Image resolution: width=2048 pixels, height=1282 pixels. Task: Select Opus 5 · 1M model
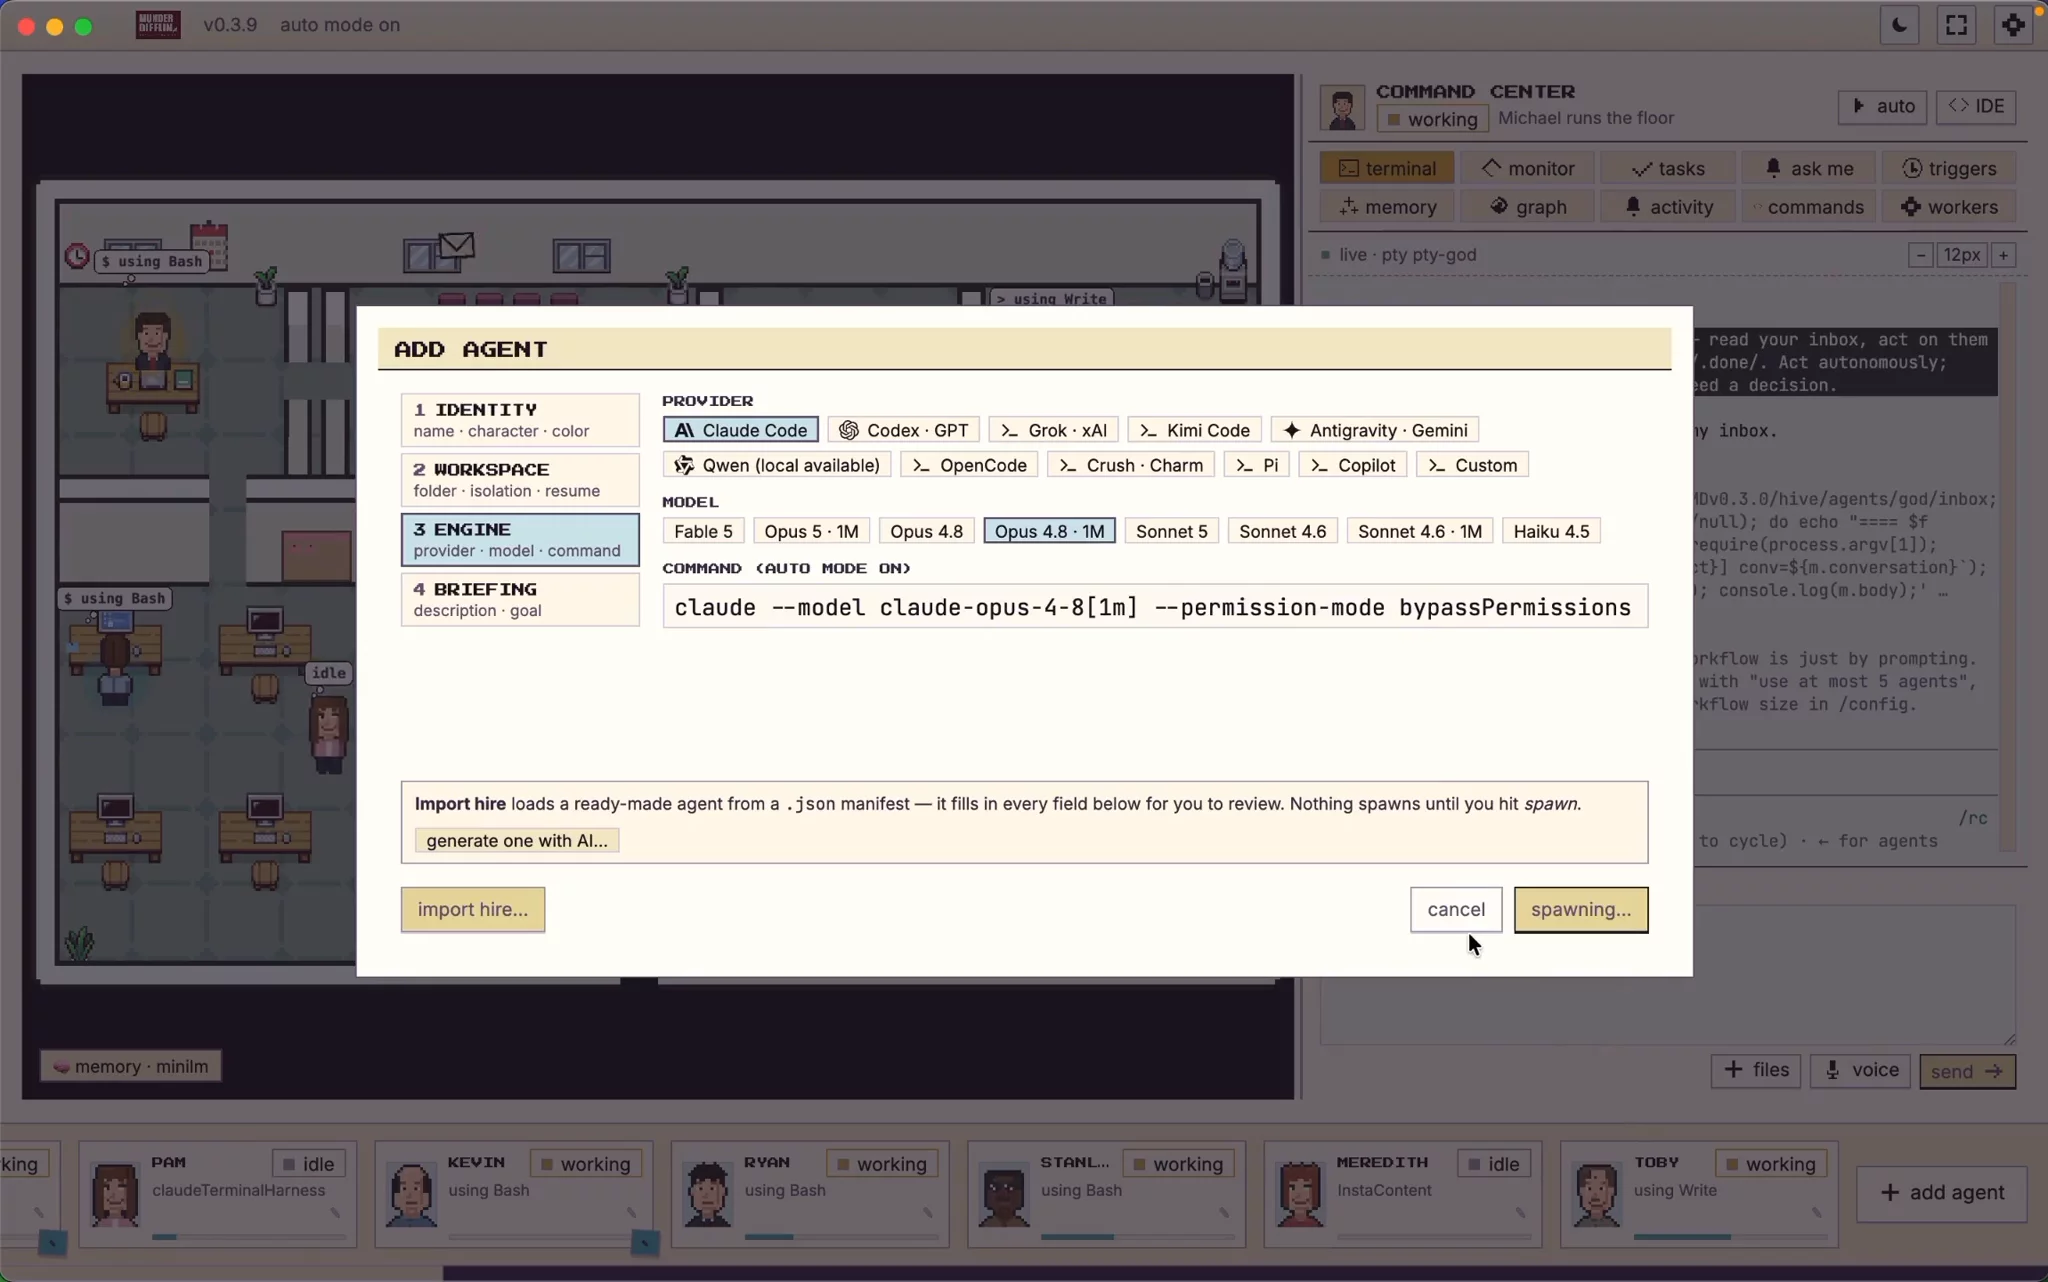coord(811,531)
